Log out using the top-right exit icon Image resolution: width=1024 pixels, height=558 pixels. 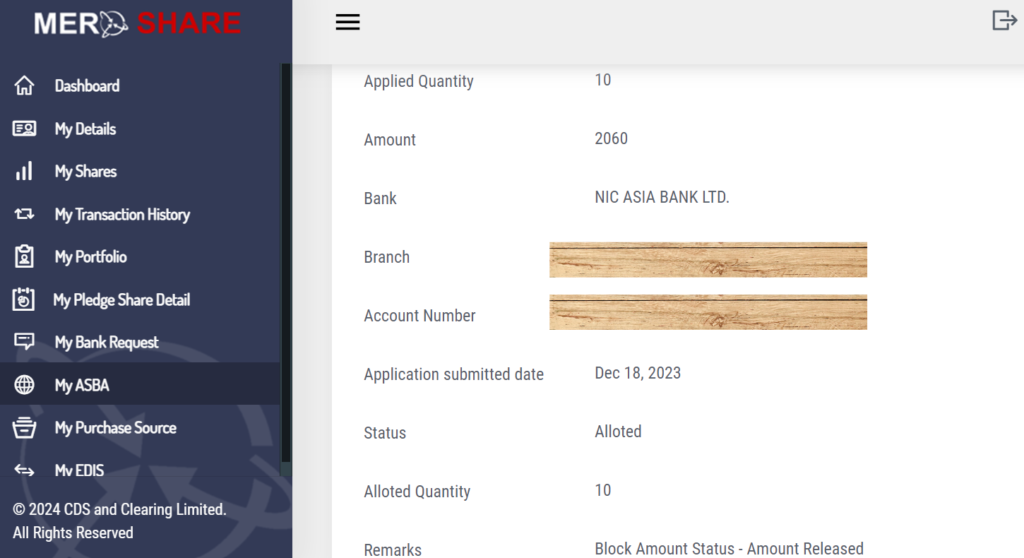[1004, 20]
